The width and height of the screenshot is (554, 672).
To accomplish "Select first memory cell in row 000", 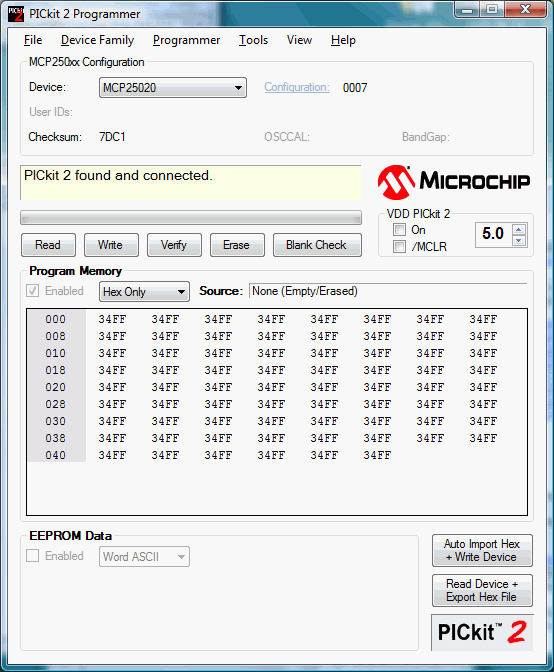I will pos(112,319).
